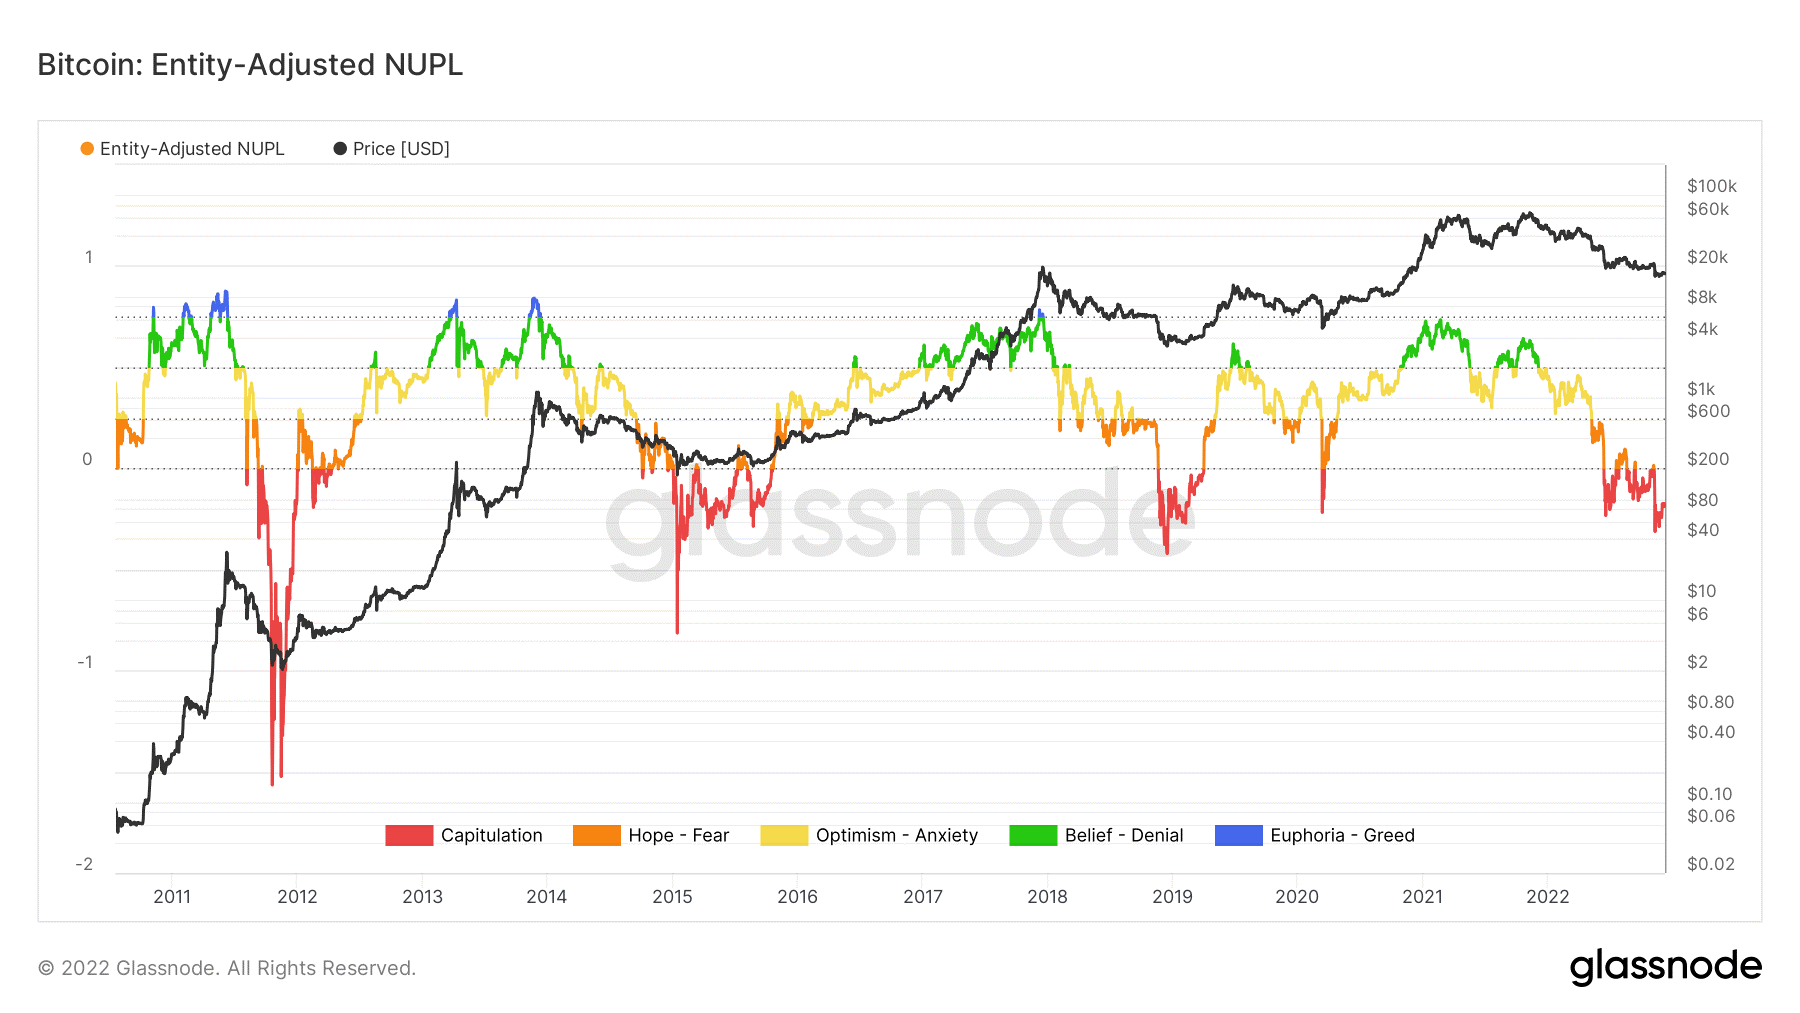Click the $1k price axis label
This screenshot has width=1800, height=1013.
point(1701,389)
